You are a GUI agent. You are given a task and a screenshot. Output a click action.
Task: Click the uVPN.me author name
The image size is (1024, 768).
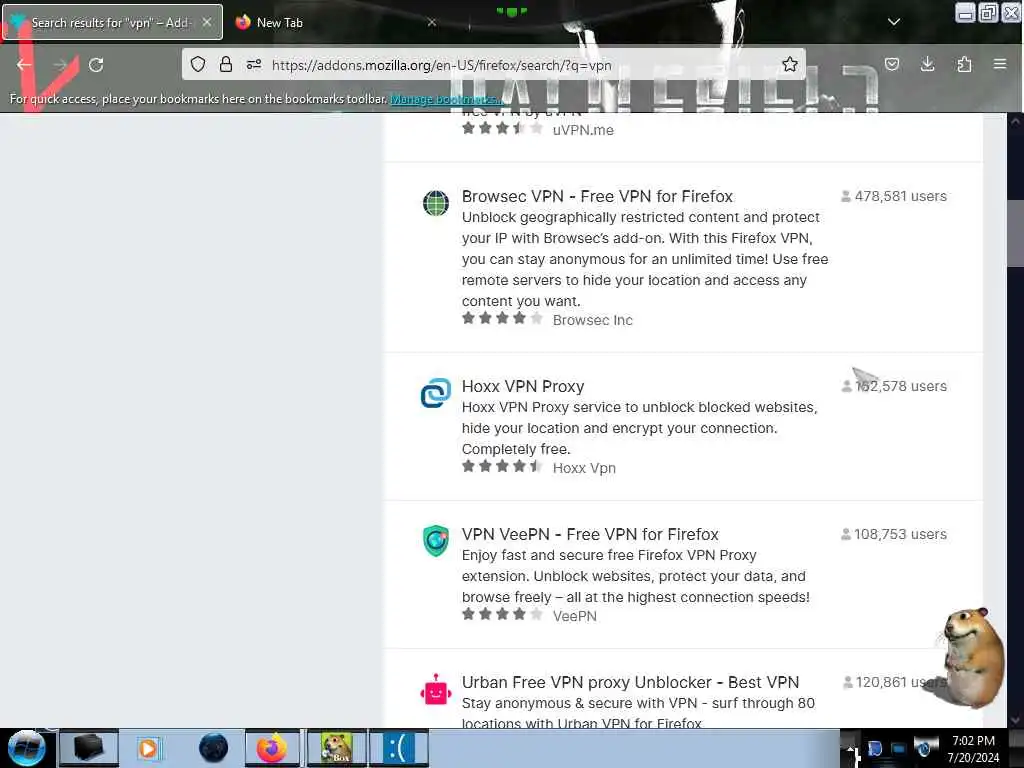[x=583, y=130]
